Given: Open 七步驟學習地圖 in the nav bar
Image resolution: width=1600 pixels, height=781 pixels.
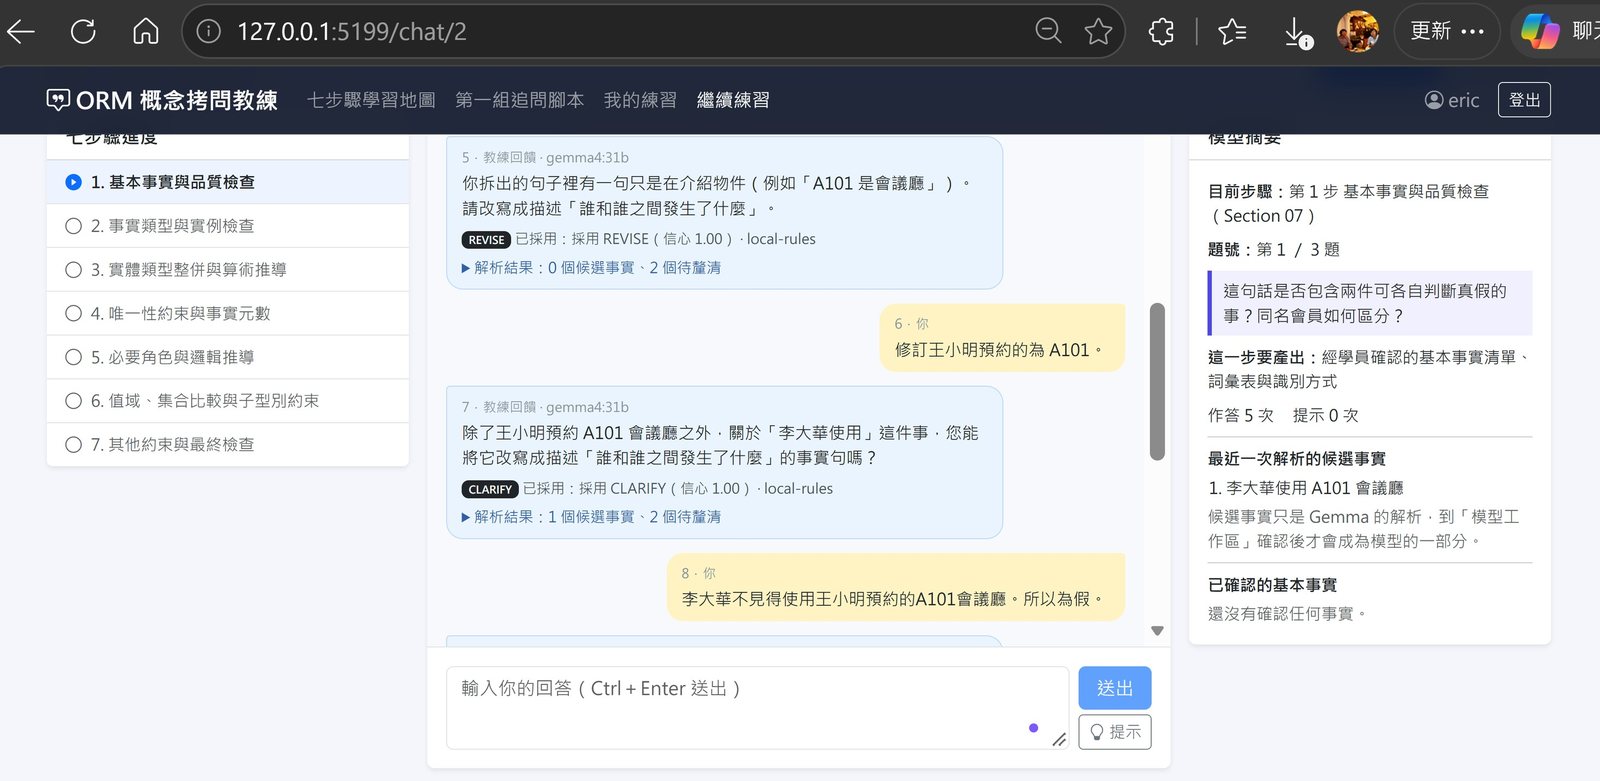Looking at the screenshot, I should [371, 100].
